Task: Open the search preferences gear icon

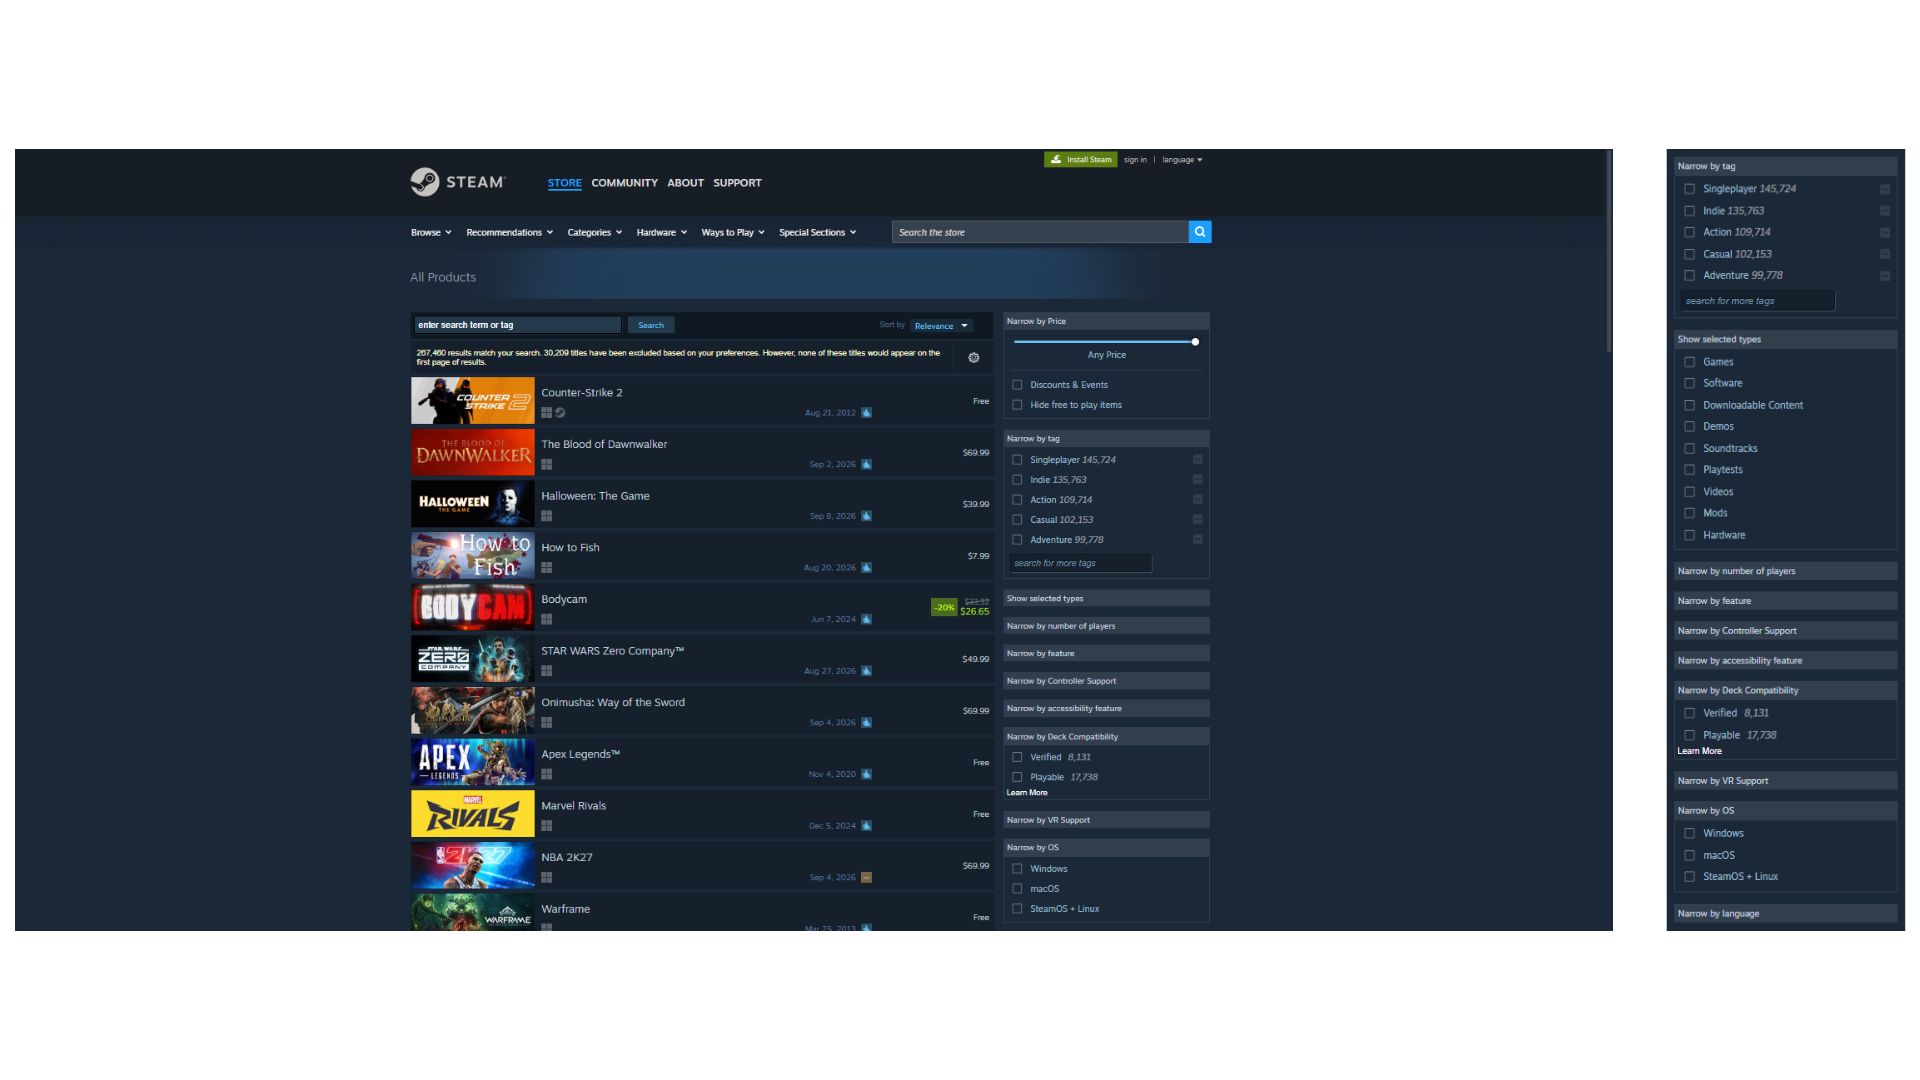Action: pos(974,357)
